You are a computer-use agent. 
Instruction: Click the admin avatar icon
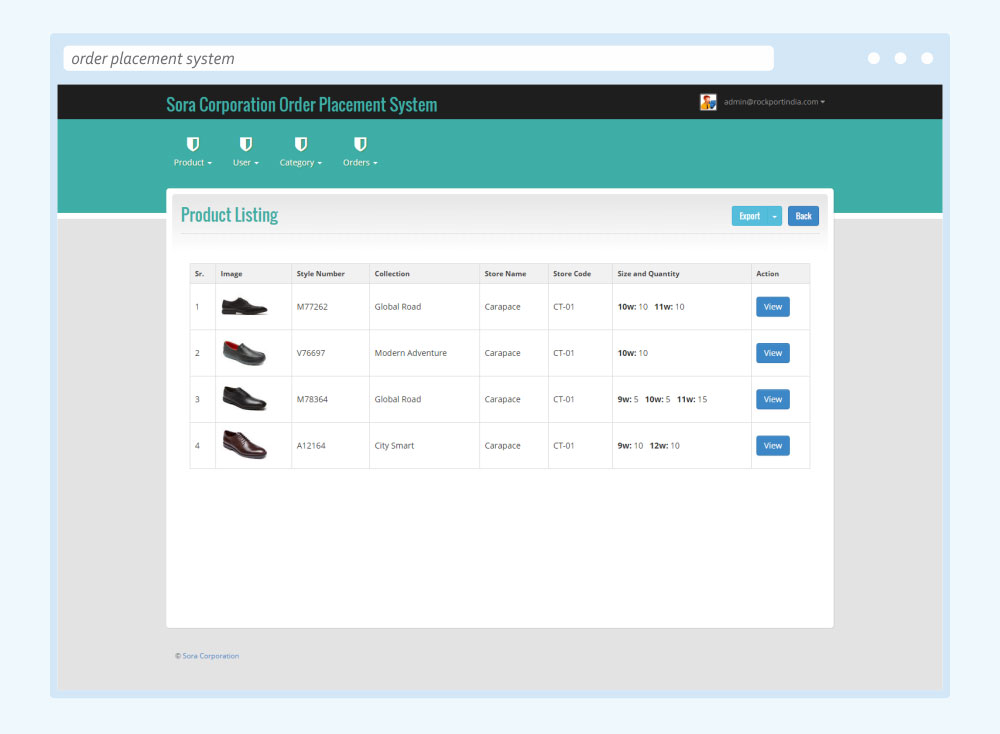(x=708, y=102)
